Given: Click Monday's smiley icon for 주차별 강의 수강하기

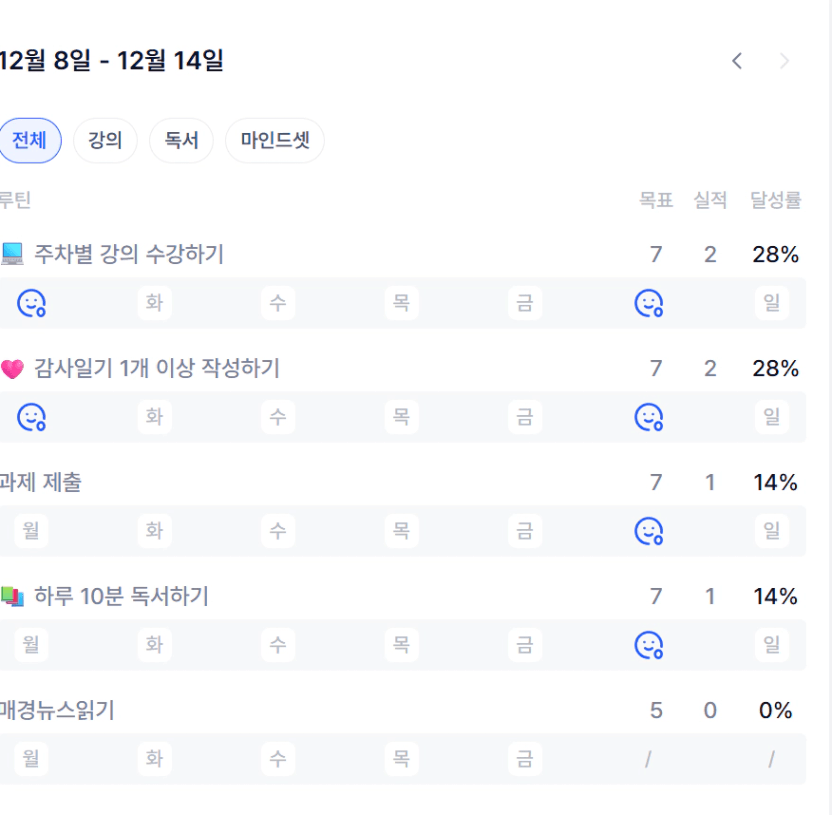Looking at the screenshot, I should pyautogui.click(x=31, y=303).
